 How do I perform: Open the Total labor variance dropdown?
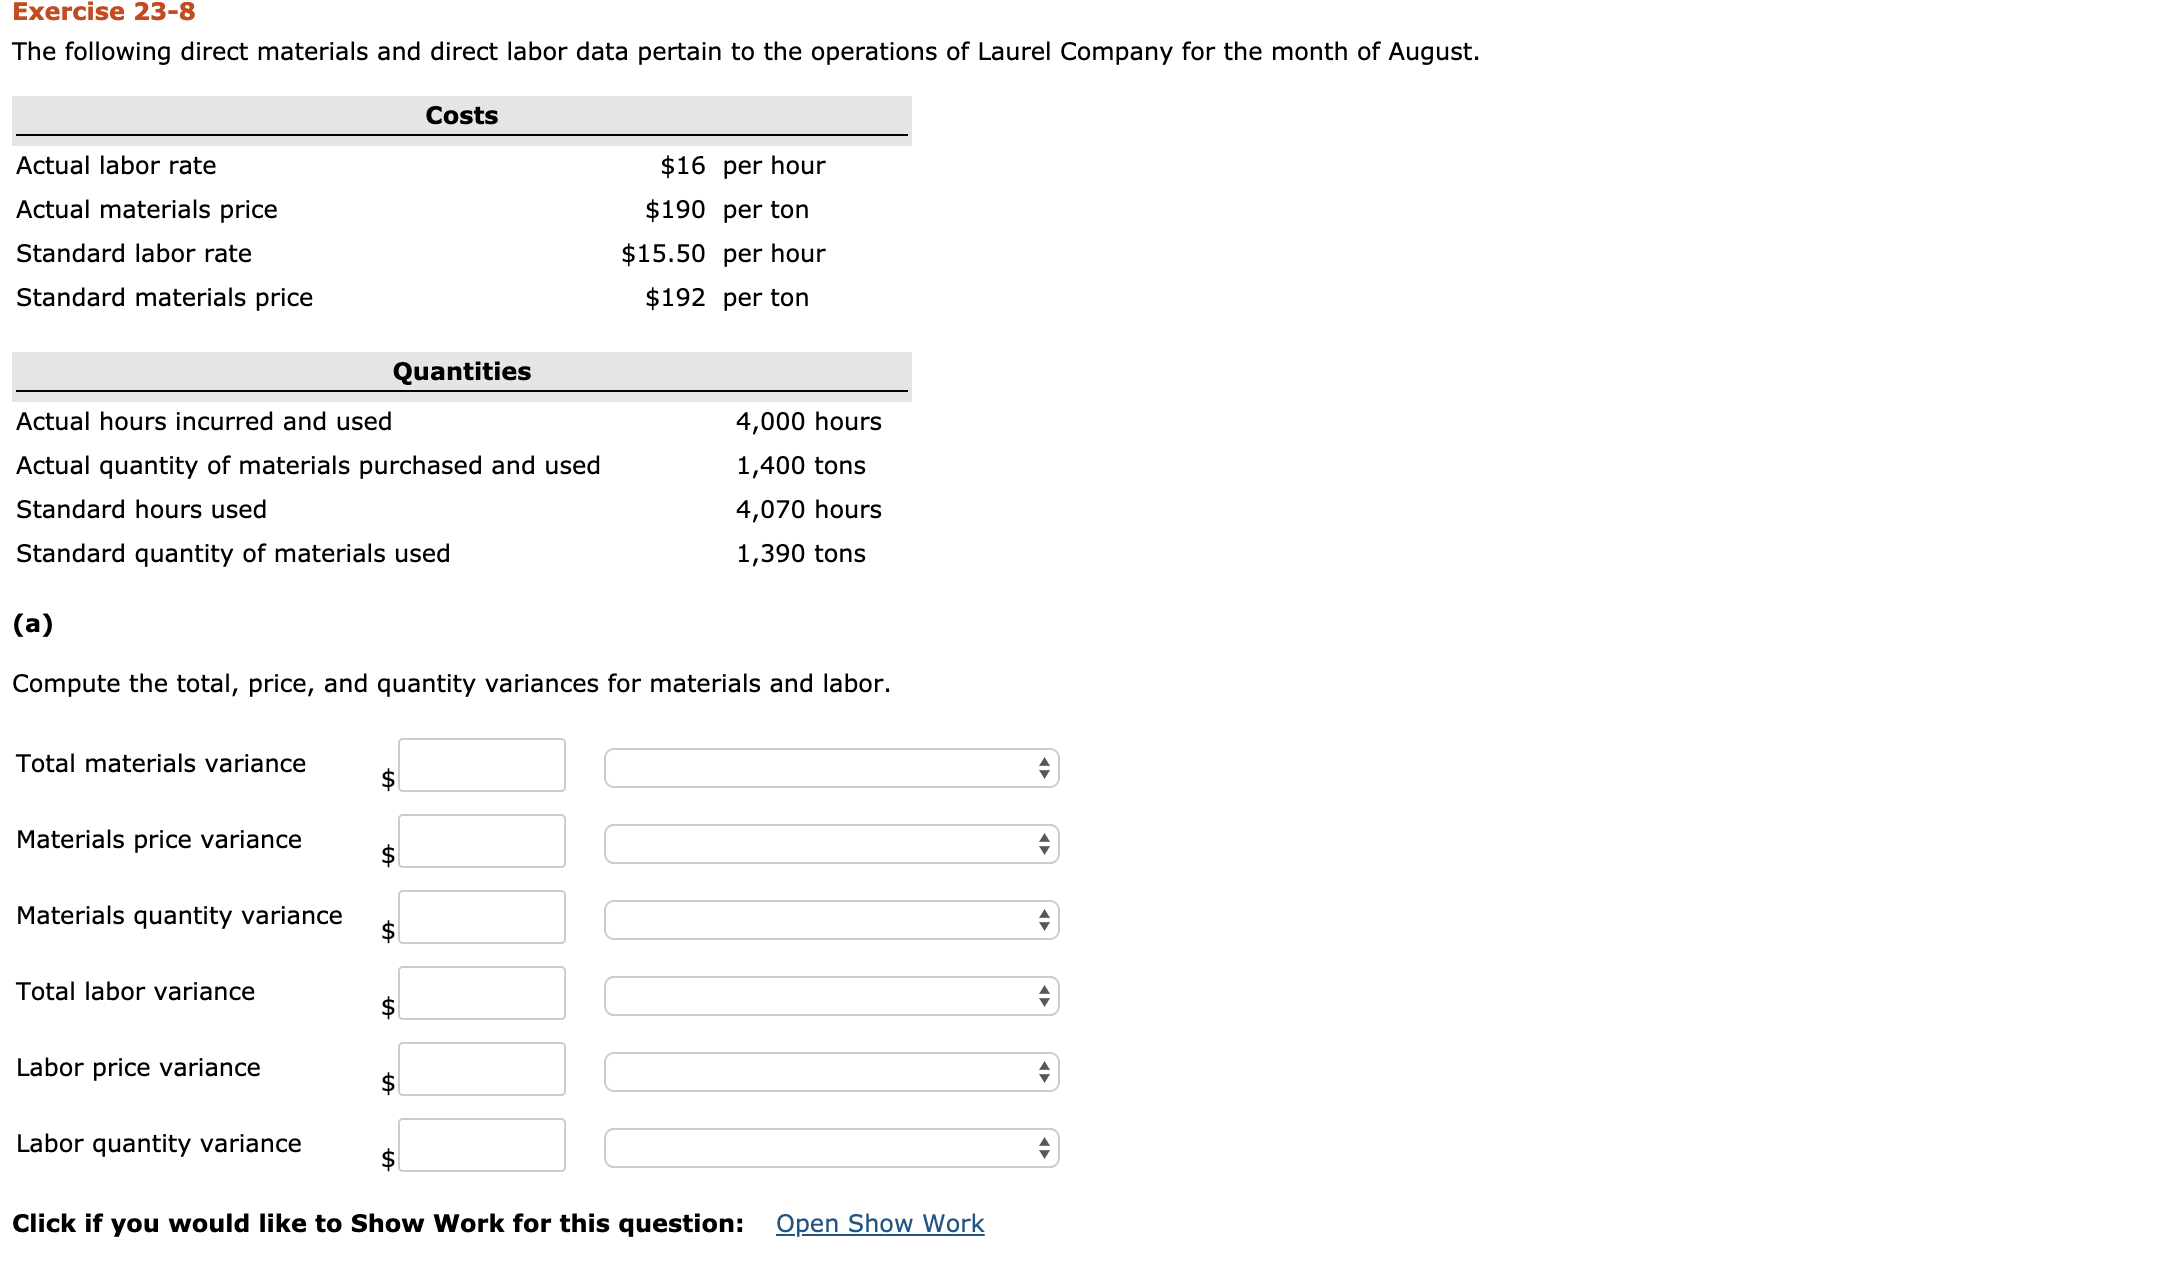pyautogui.click(x=831, y=997)
